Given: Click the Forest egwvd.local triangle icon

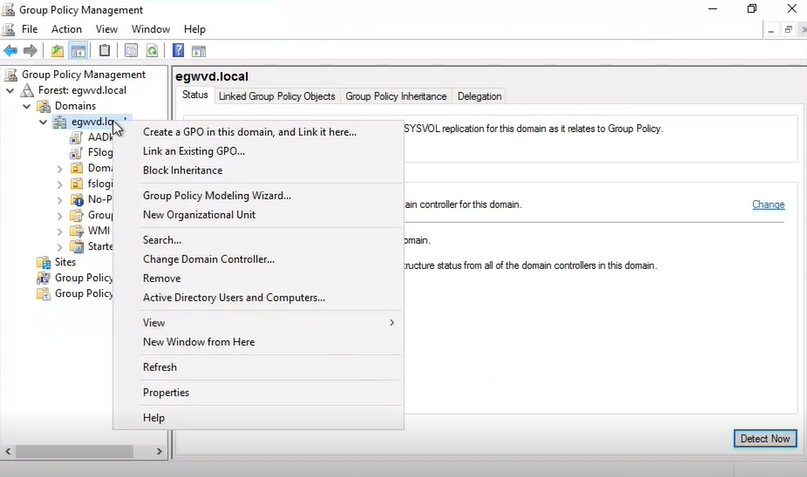Looking at the screenshot, I should (x=27, y=91).
